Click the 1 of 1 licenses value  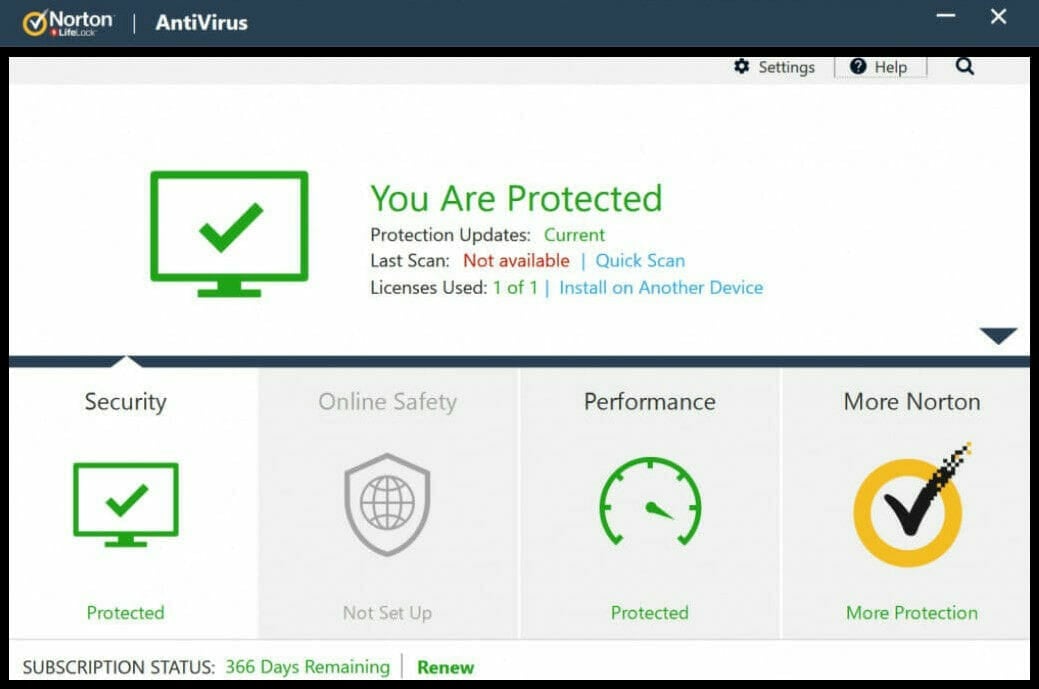coord(515,288)
